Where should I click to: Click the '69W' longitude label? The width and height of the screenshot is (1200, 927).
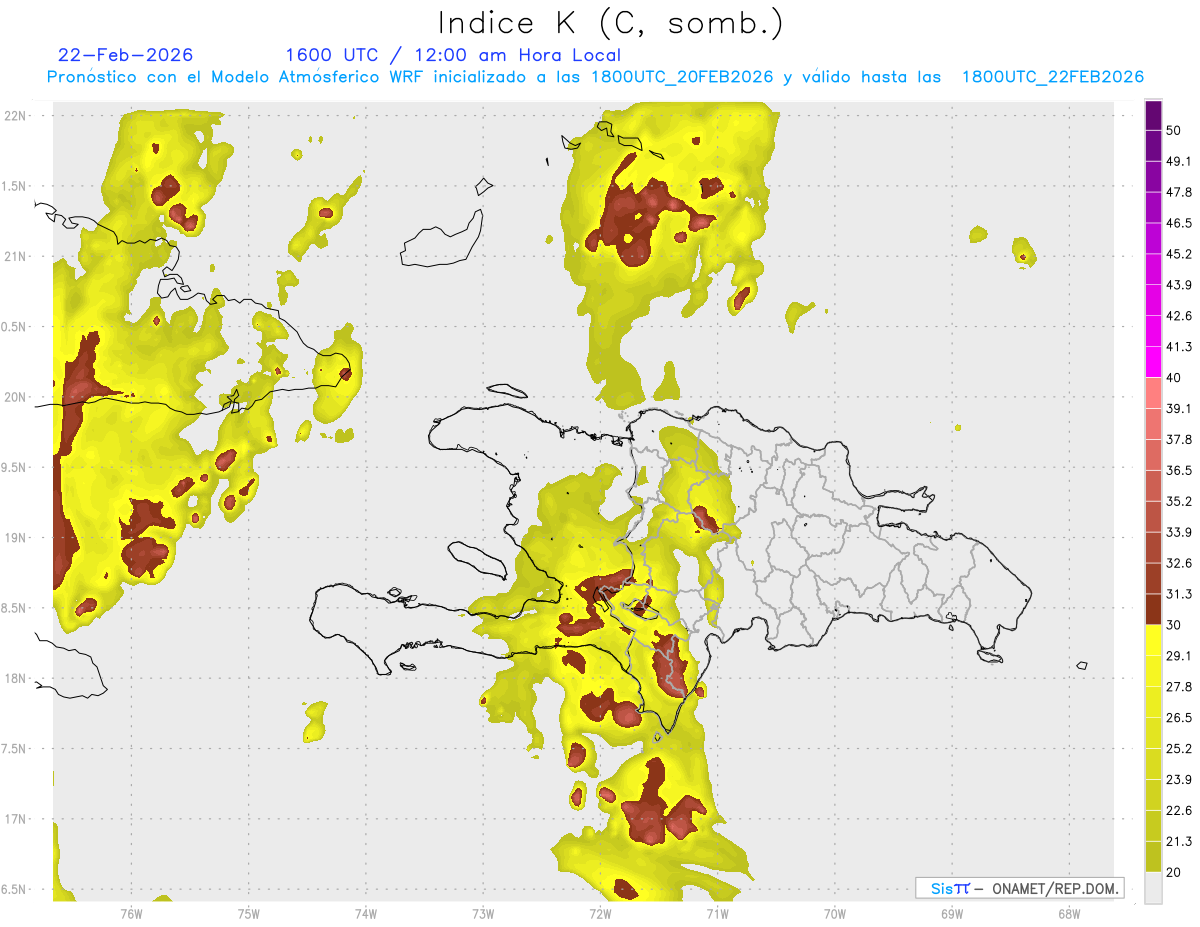tap(952, 913)
